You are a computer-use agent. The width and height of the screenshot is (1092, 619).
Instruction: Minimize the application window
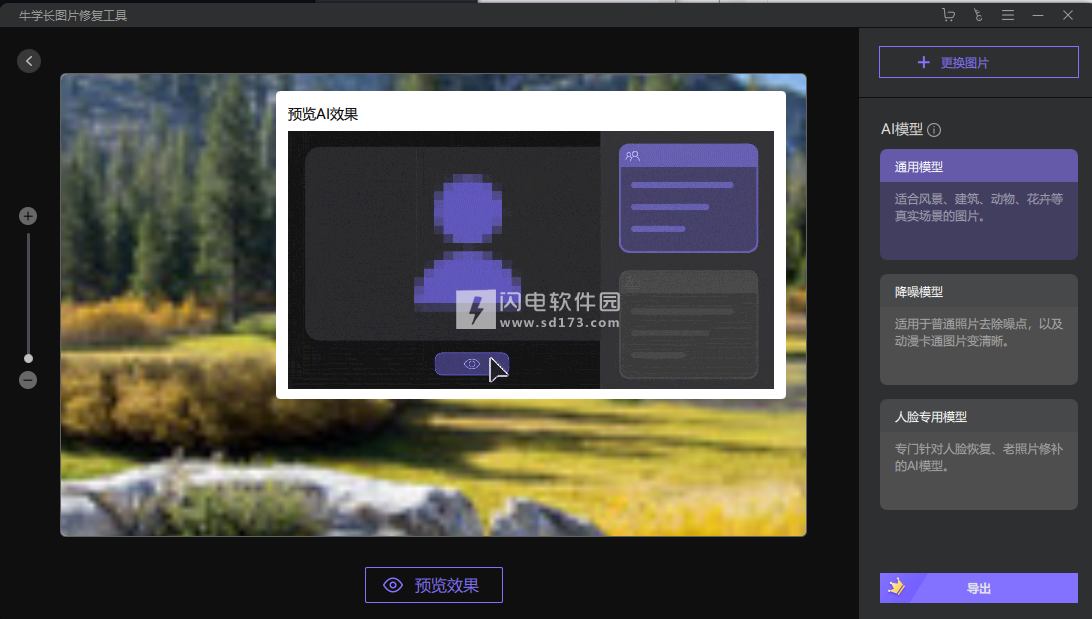(1038, 15)
